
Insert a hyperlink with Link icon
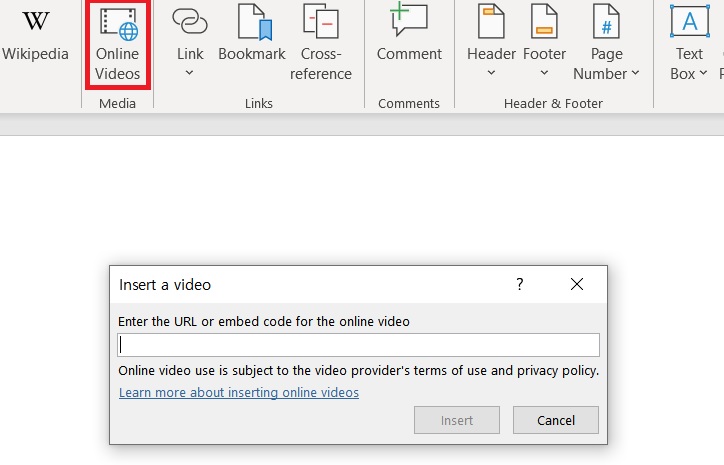coord(190,21)
